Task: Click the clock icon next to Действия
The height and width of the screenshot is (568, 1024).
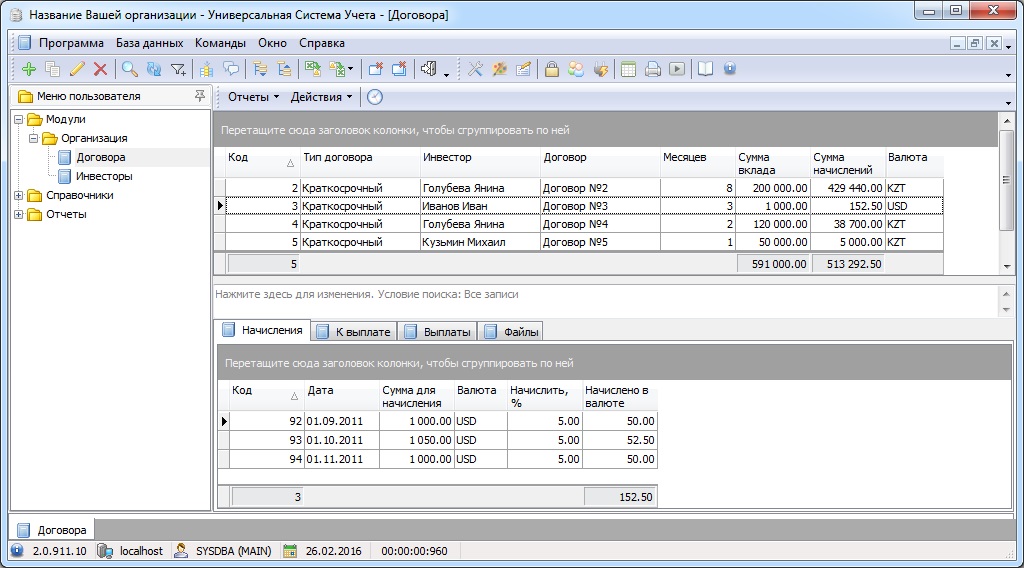Action: point(375,97)
